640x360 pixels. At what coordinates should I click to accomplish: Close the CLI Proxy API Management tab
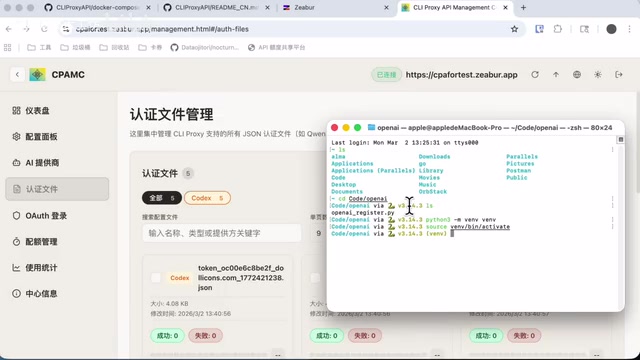tap(505, 8)
